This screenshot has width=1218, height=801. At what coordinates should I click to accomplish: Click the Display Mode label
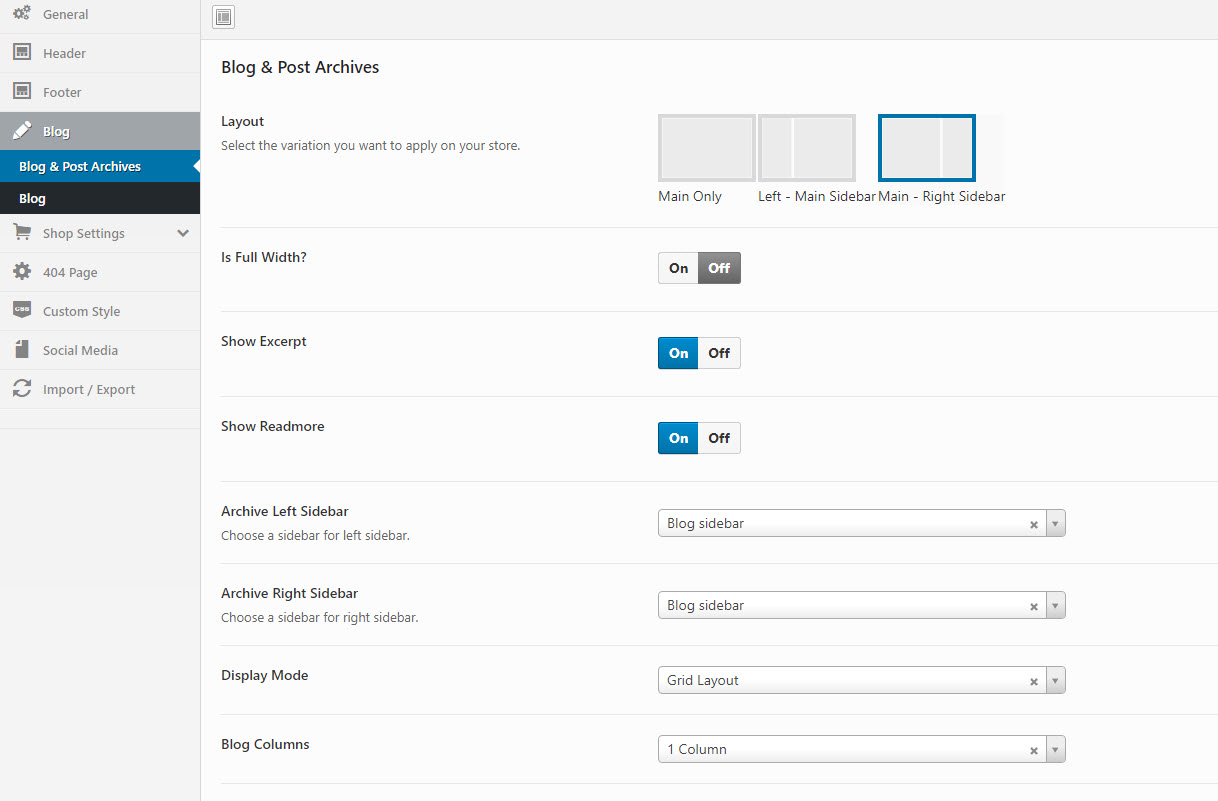[x=265, y=675]
